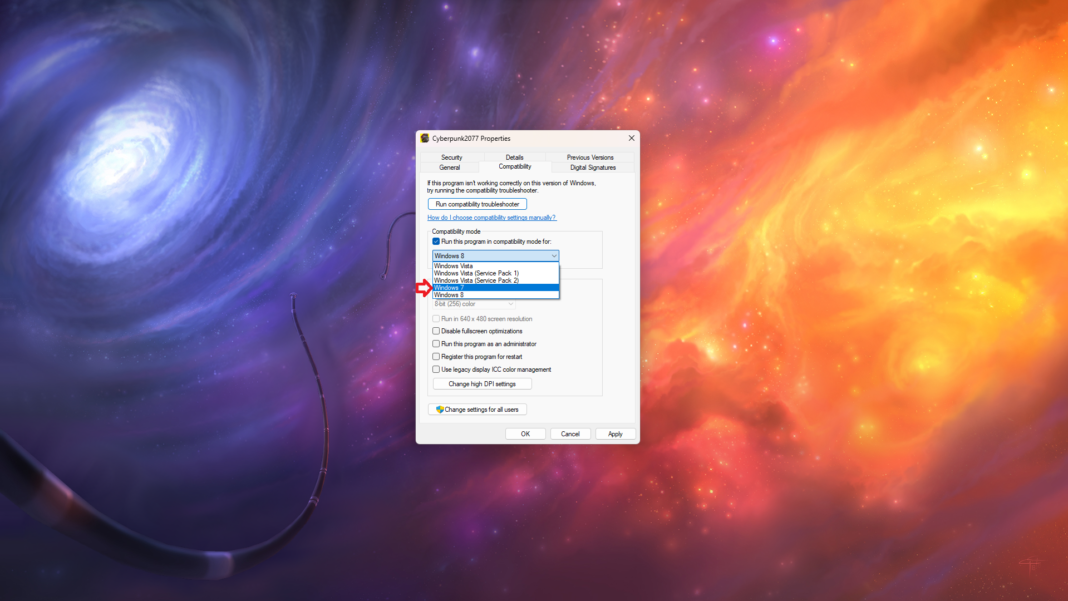1068x601 pixels.
Task: Click 'Change high DPI settings' button
Action: coord(482,384)
